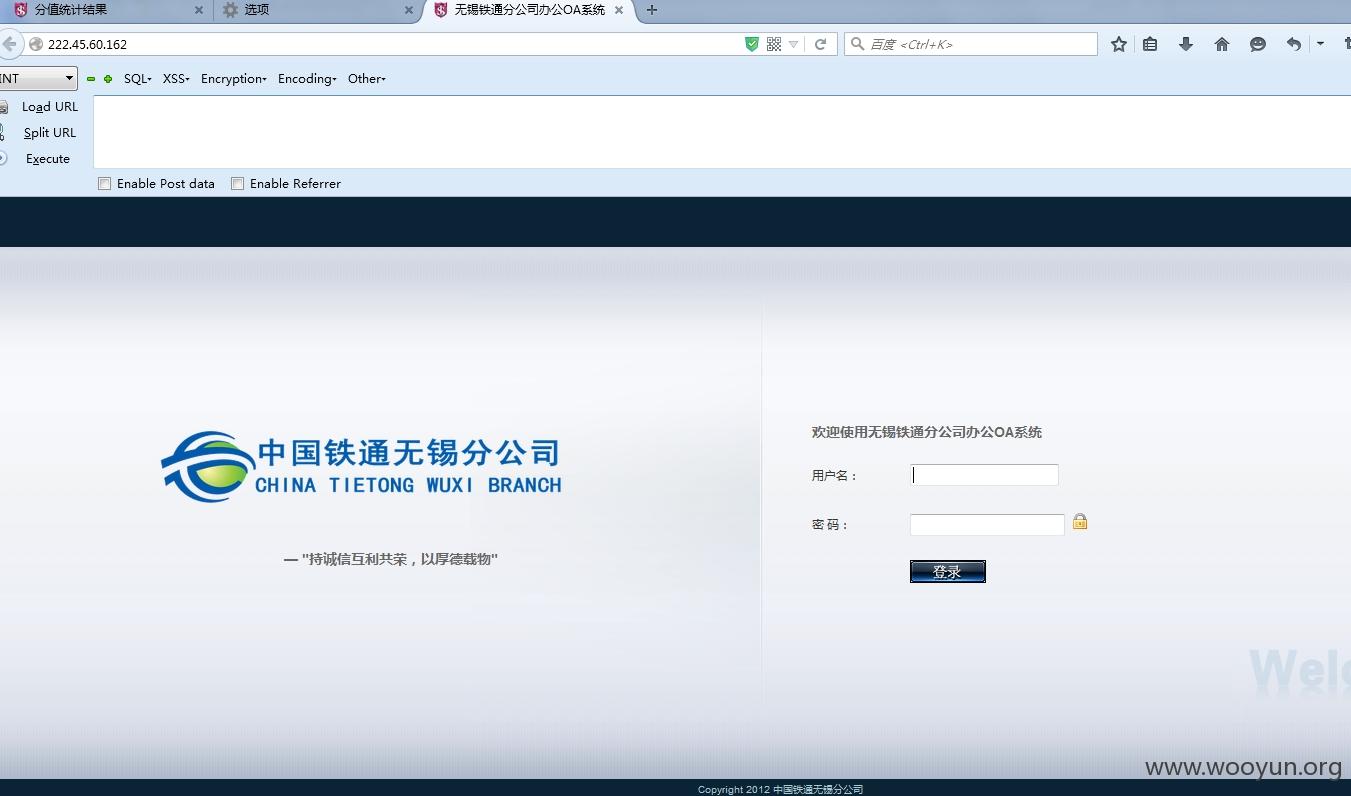Click HackBar green minus icon
This screenshot has width=1351, height=796.
[x=91, y=79]
